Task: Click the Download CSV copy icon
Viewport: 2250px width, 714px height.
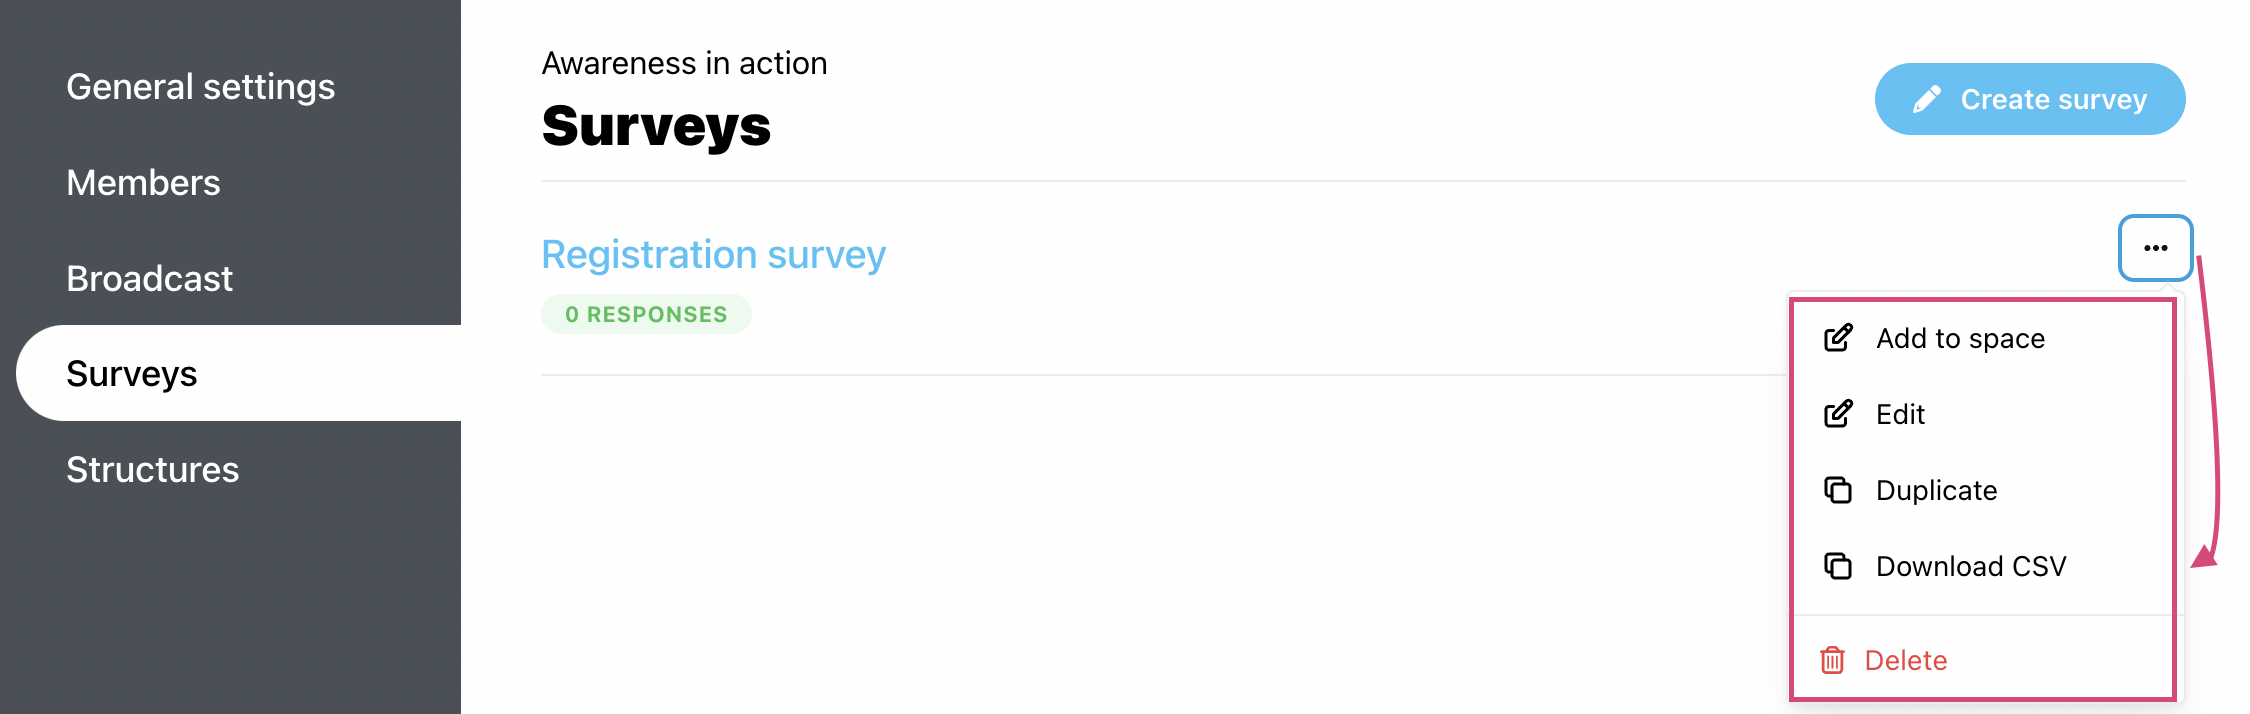Action: pyautogui.click(x=1838, y=566)
